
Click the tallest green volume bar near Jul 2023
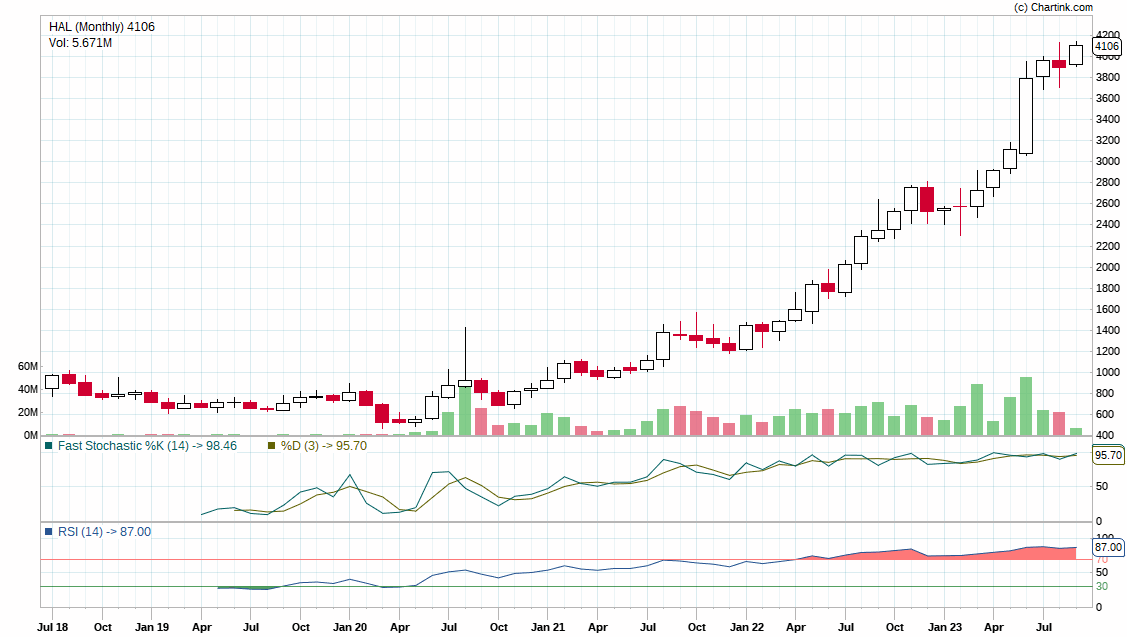point(1026,406)
